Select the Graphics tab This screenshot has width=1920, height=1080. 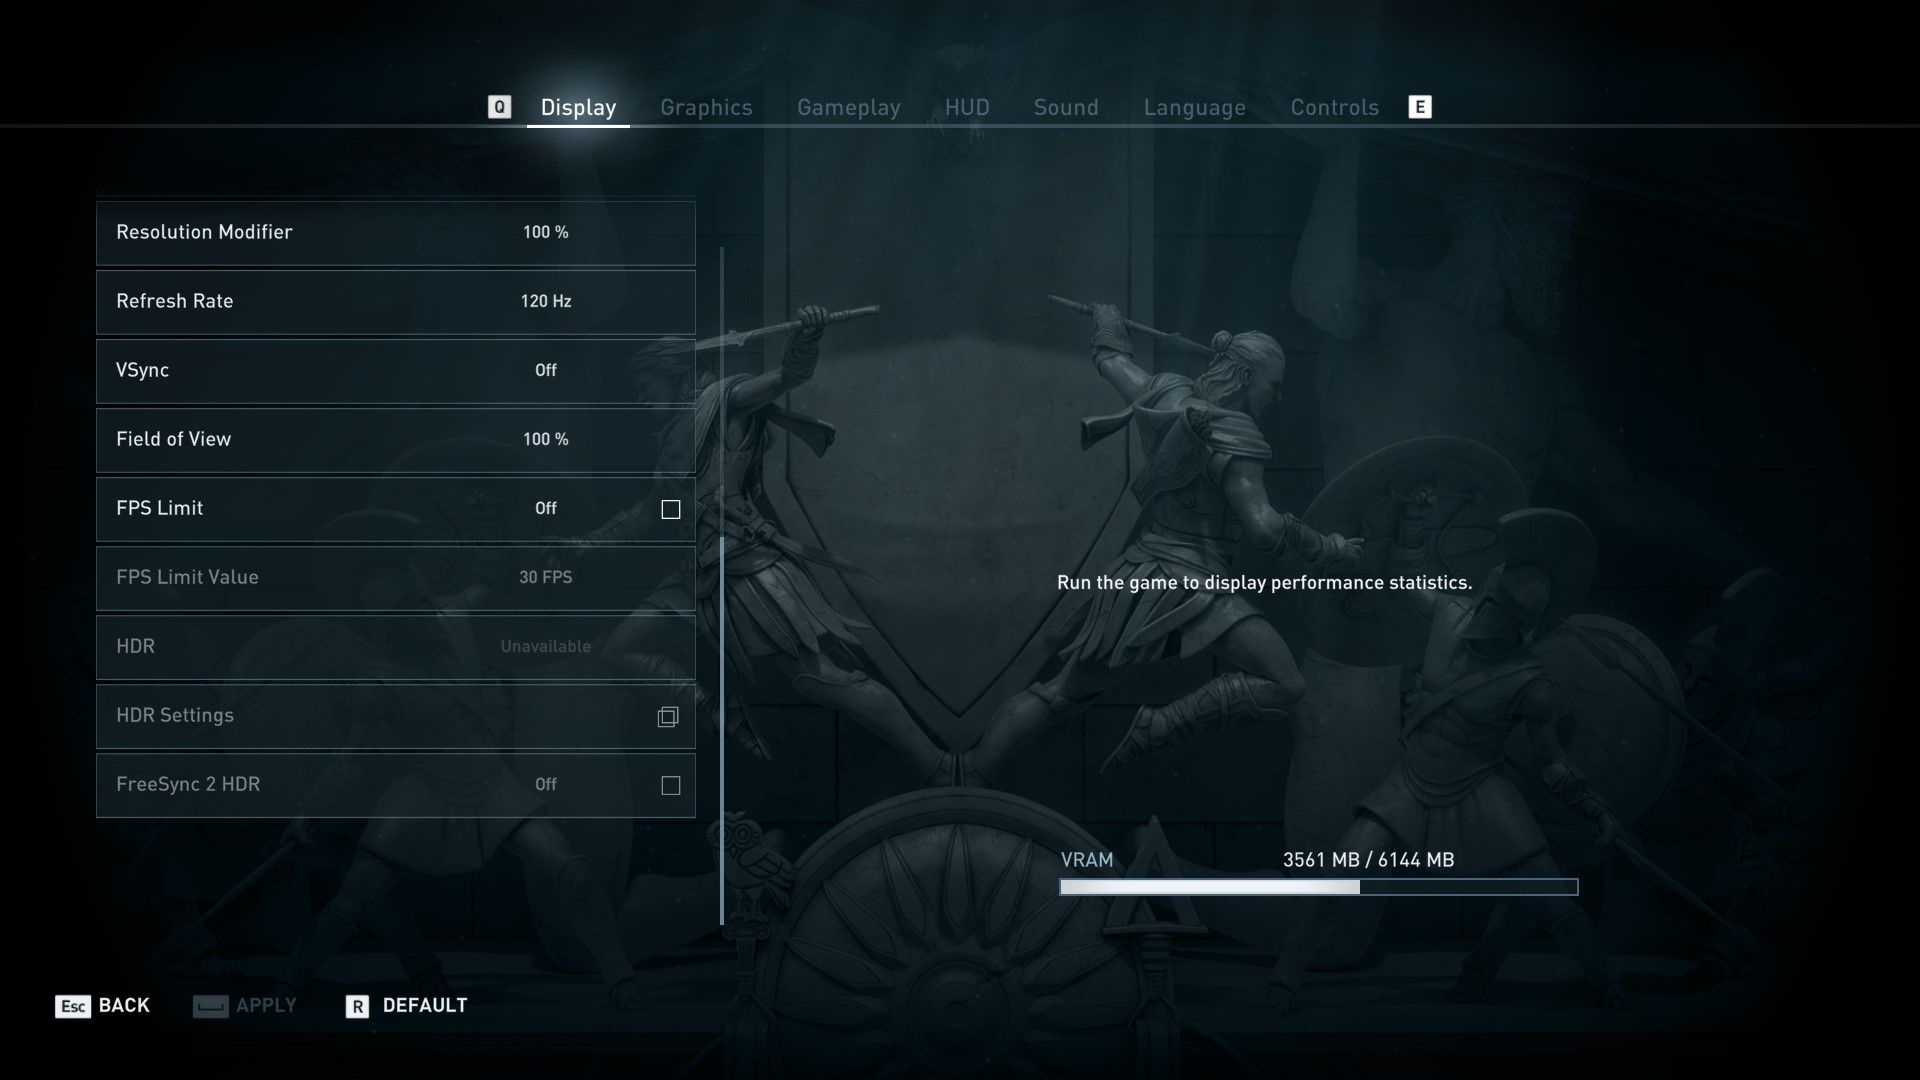(x=707, y=108)
